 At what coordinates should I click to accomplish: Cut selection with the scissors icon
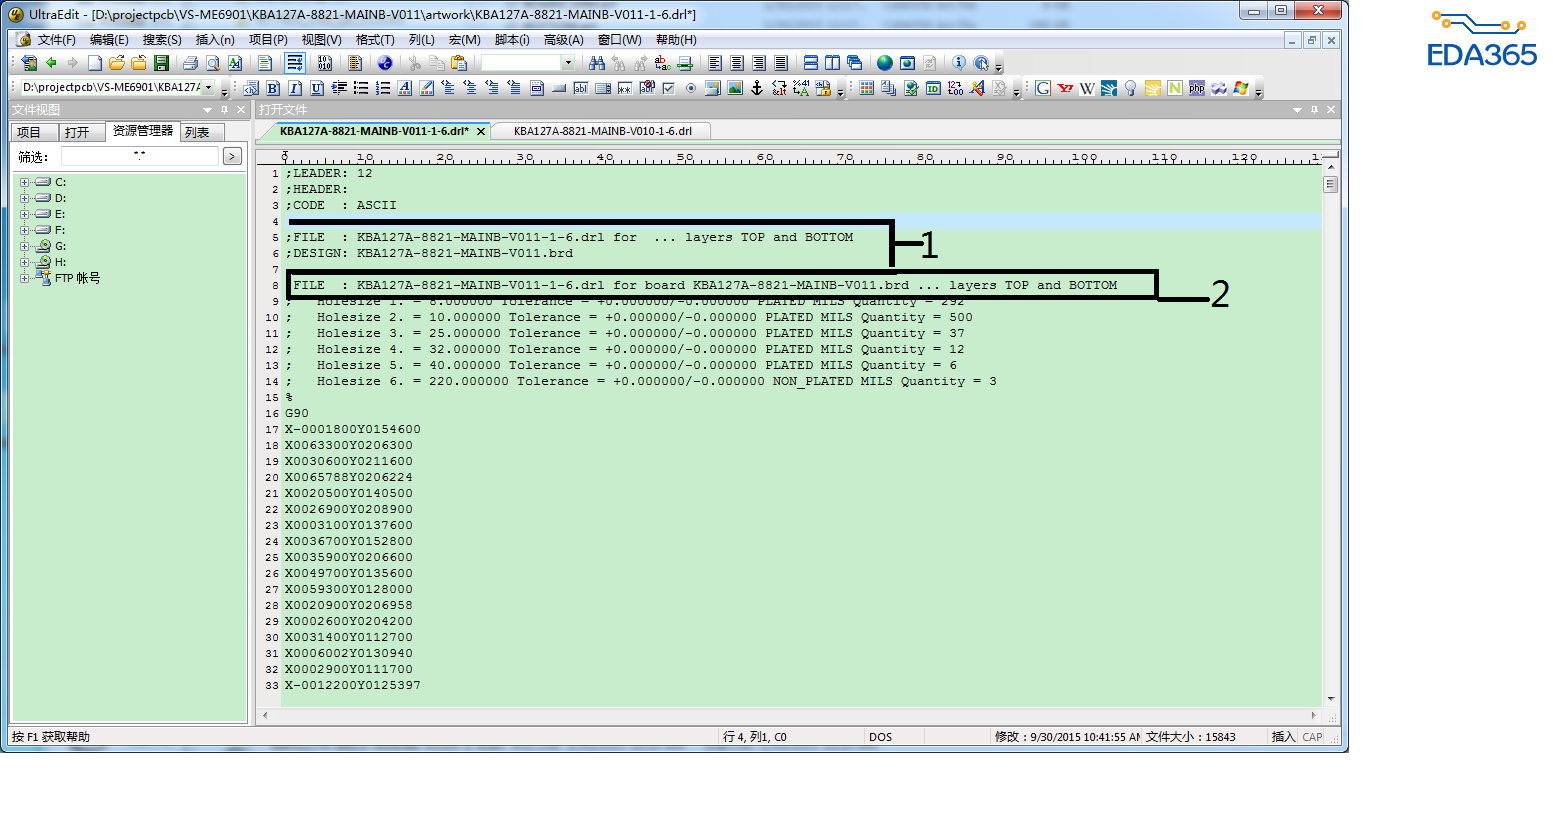click(x=414, y=63)
